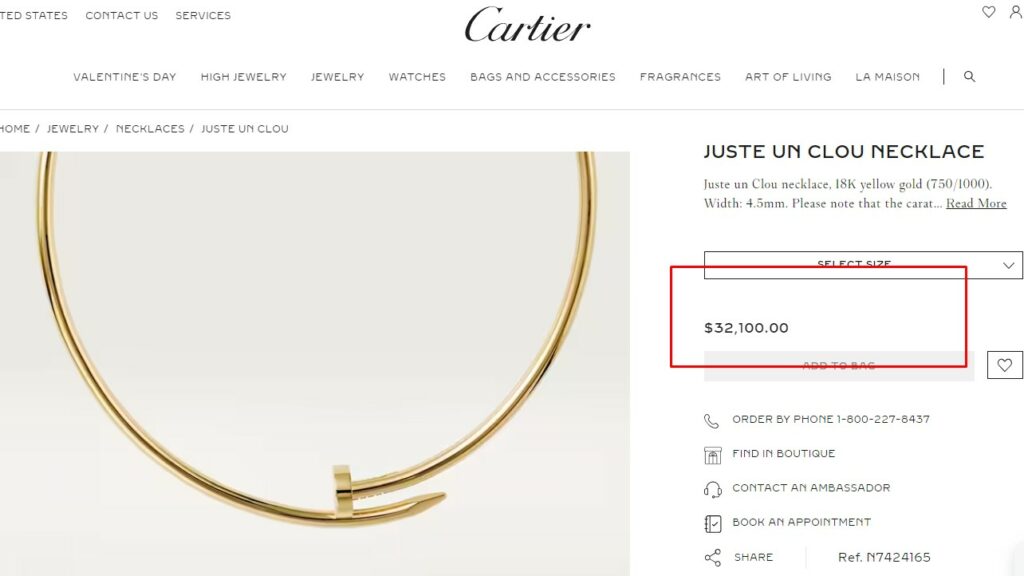Go to Necklaces in the breadcrumb
Screen dimensions: 1024x576
pos(150,129)
